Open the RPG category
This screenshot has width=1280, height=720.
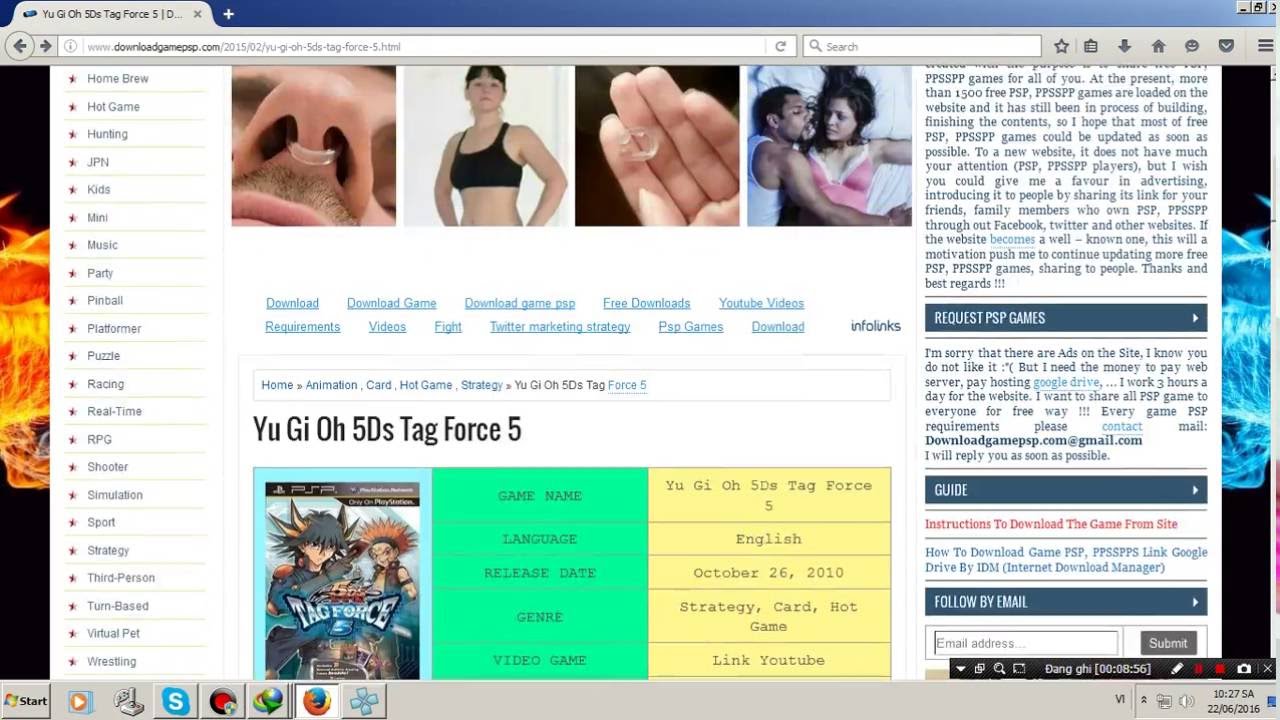click(x=99, y=440)
